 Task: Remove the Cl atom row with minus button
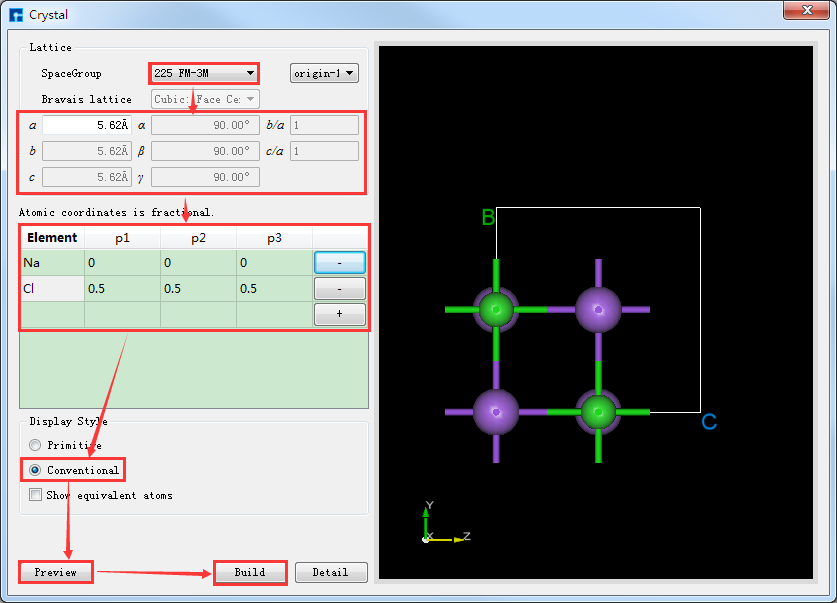[339, 288]
